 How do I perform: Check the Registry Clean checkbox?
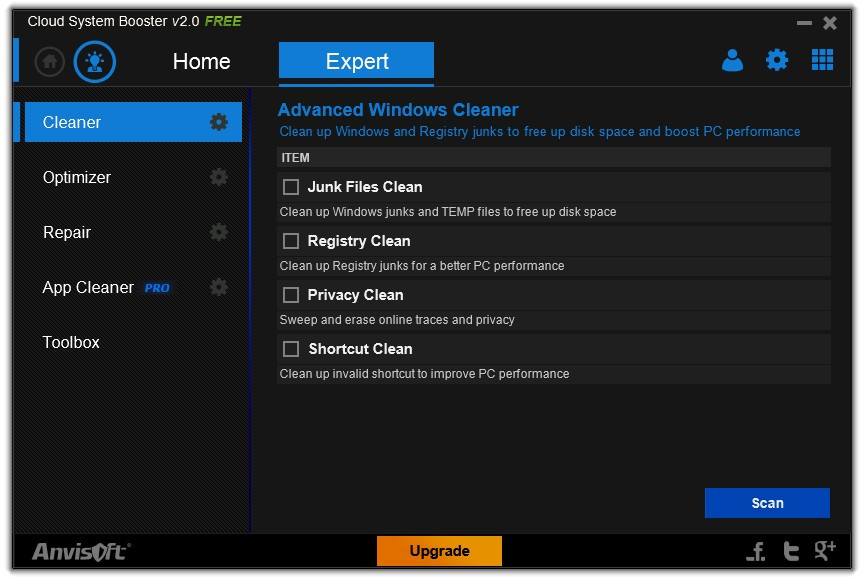[291, 241]
